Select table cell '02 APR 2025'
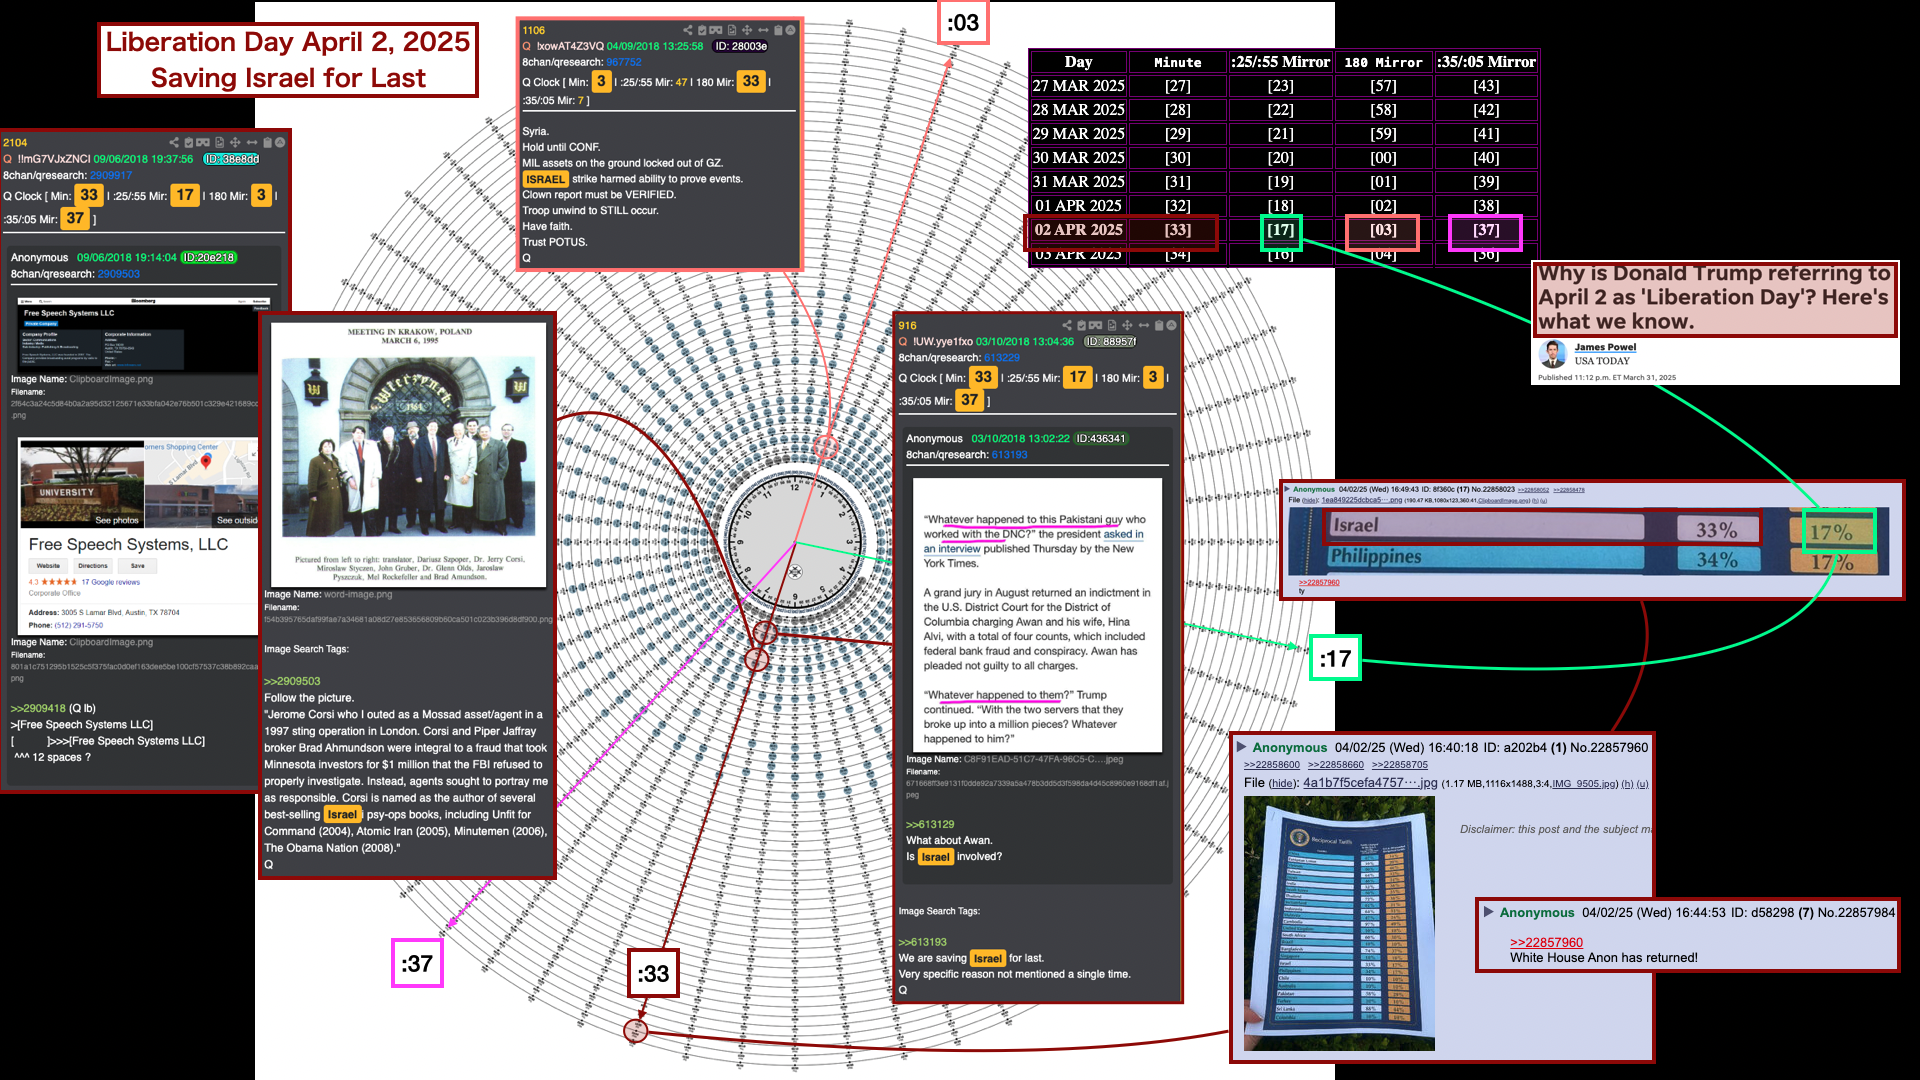 pyautogui.click(x=1079, y=230)
